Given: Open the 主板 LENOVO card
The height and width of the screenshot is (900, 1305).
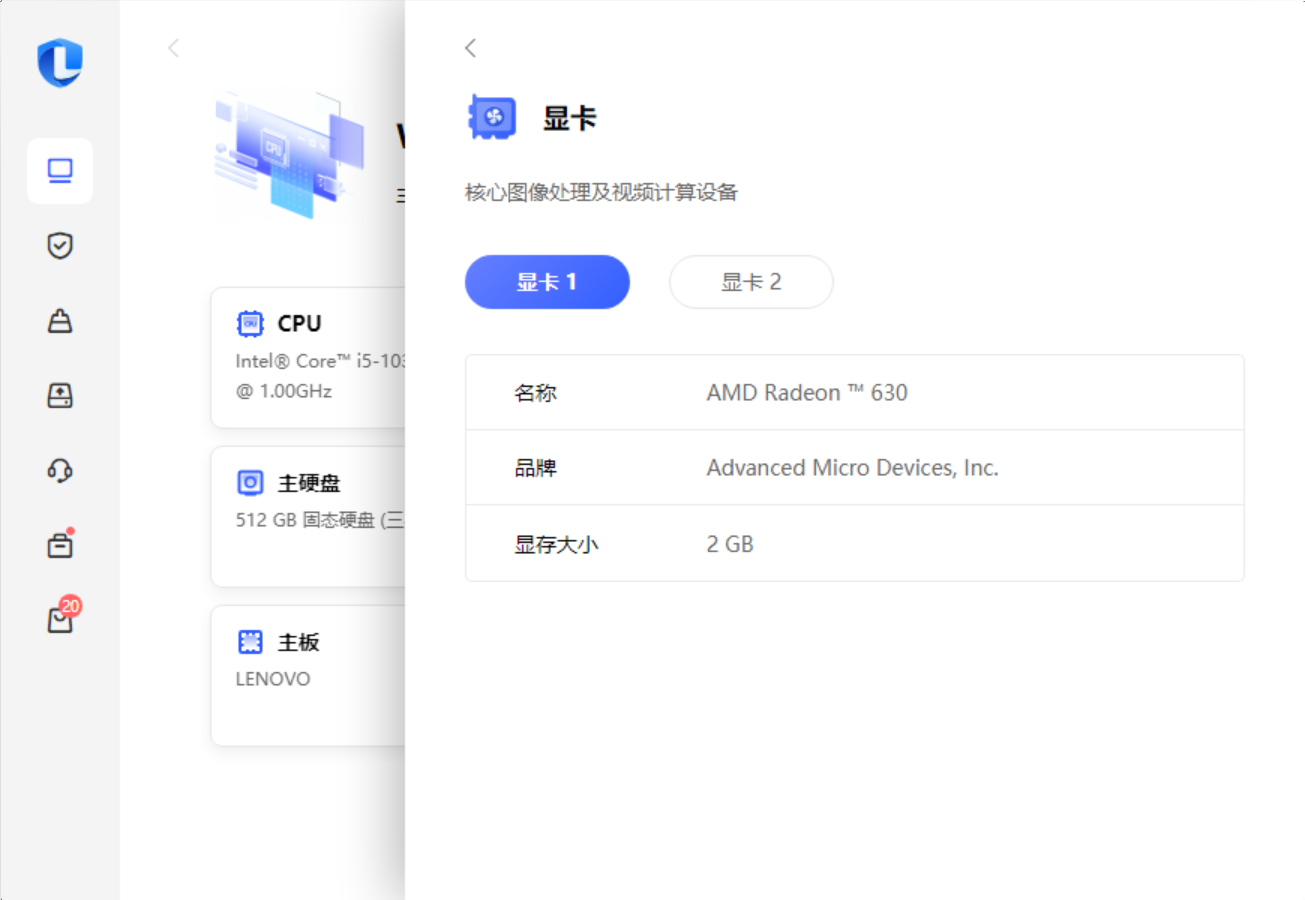Looking at the screenshot, I should coord(308,676).
